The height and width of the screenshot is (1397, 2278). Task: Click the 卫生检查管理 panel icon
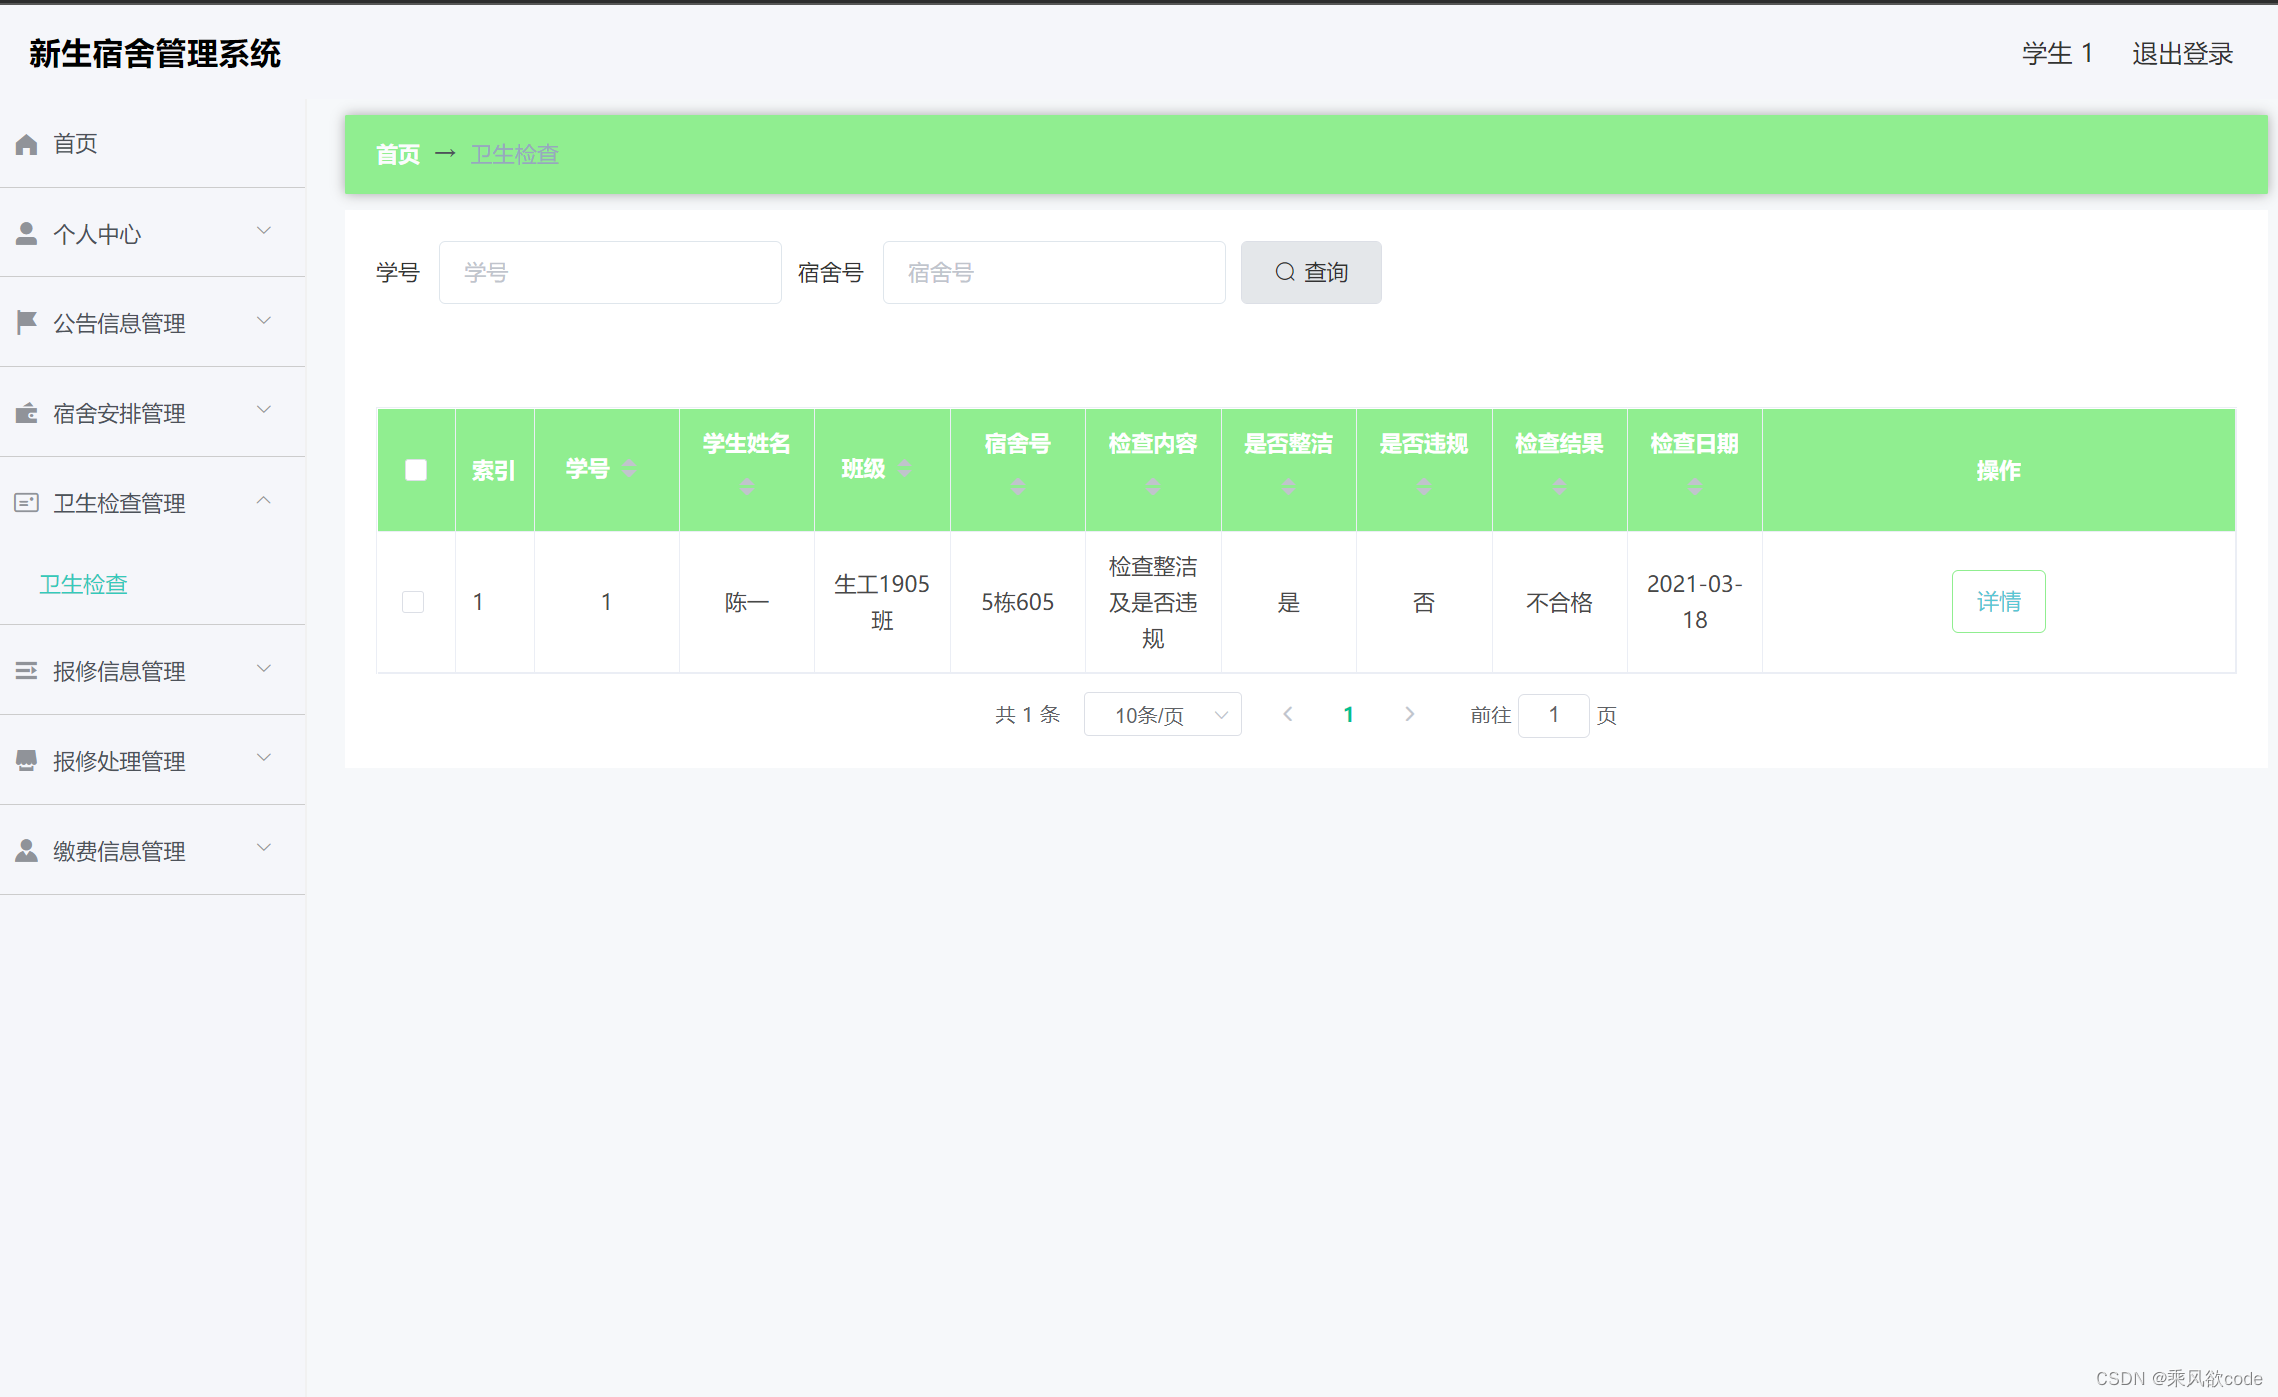pyautogui.click(x=26, y=502)
